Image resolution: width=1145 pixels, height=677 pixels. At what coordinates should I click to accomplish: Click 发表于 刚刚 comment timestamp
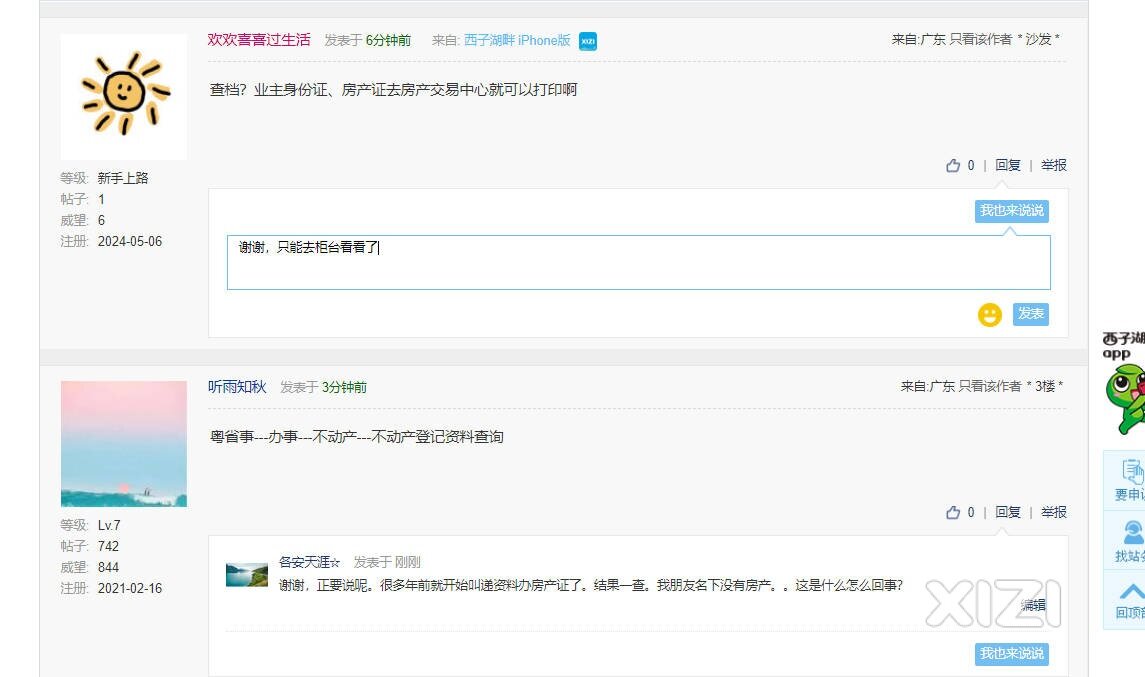coord(387,562)
